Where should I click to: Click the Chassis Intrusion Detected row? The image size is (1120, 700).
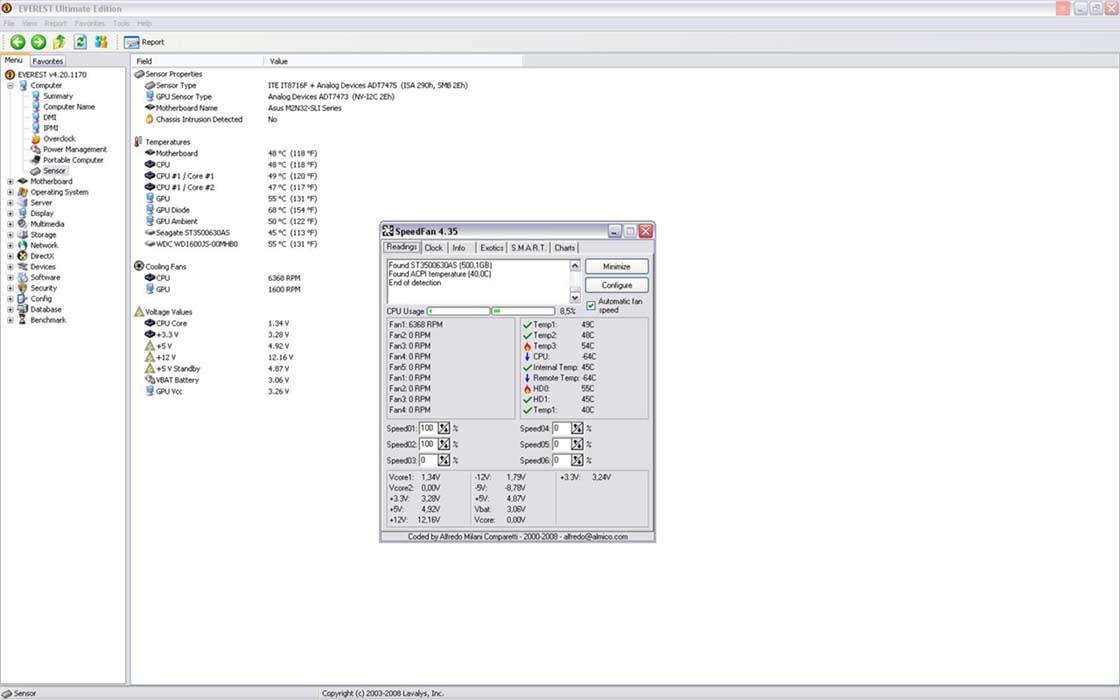coord(199,119)
